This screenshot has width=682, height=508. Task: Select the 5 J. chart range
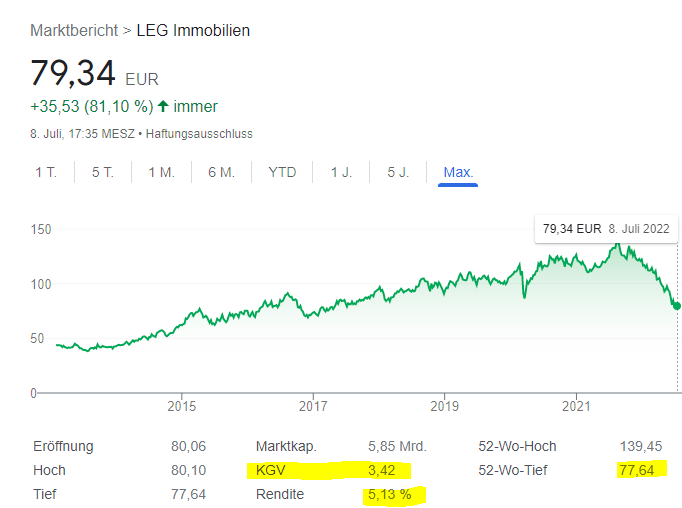pos(398,172)
